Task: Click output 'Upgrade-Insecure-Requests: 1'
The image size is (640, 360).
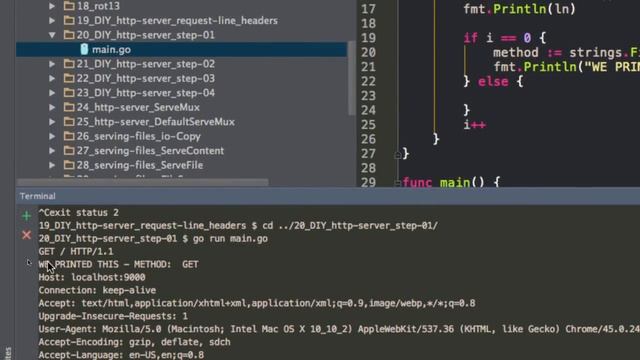Action: 113,316
